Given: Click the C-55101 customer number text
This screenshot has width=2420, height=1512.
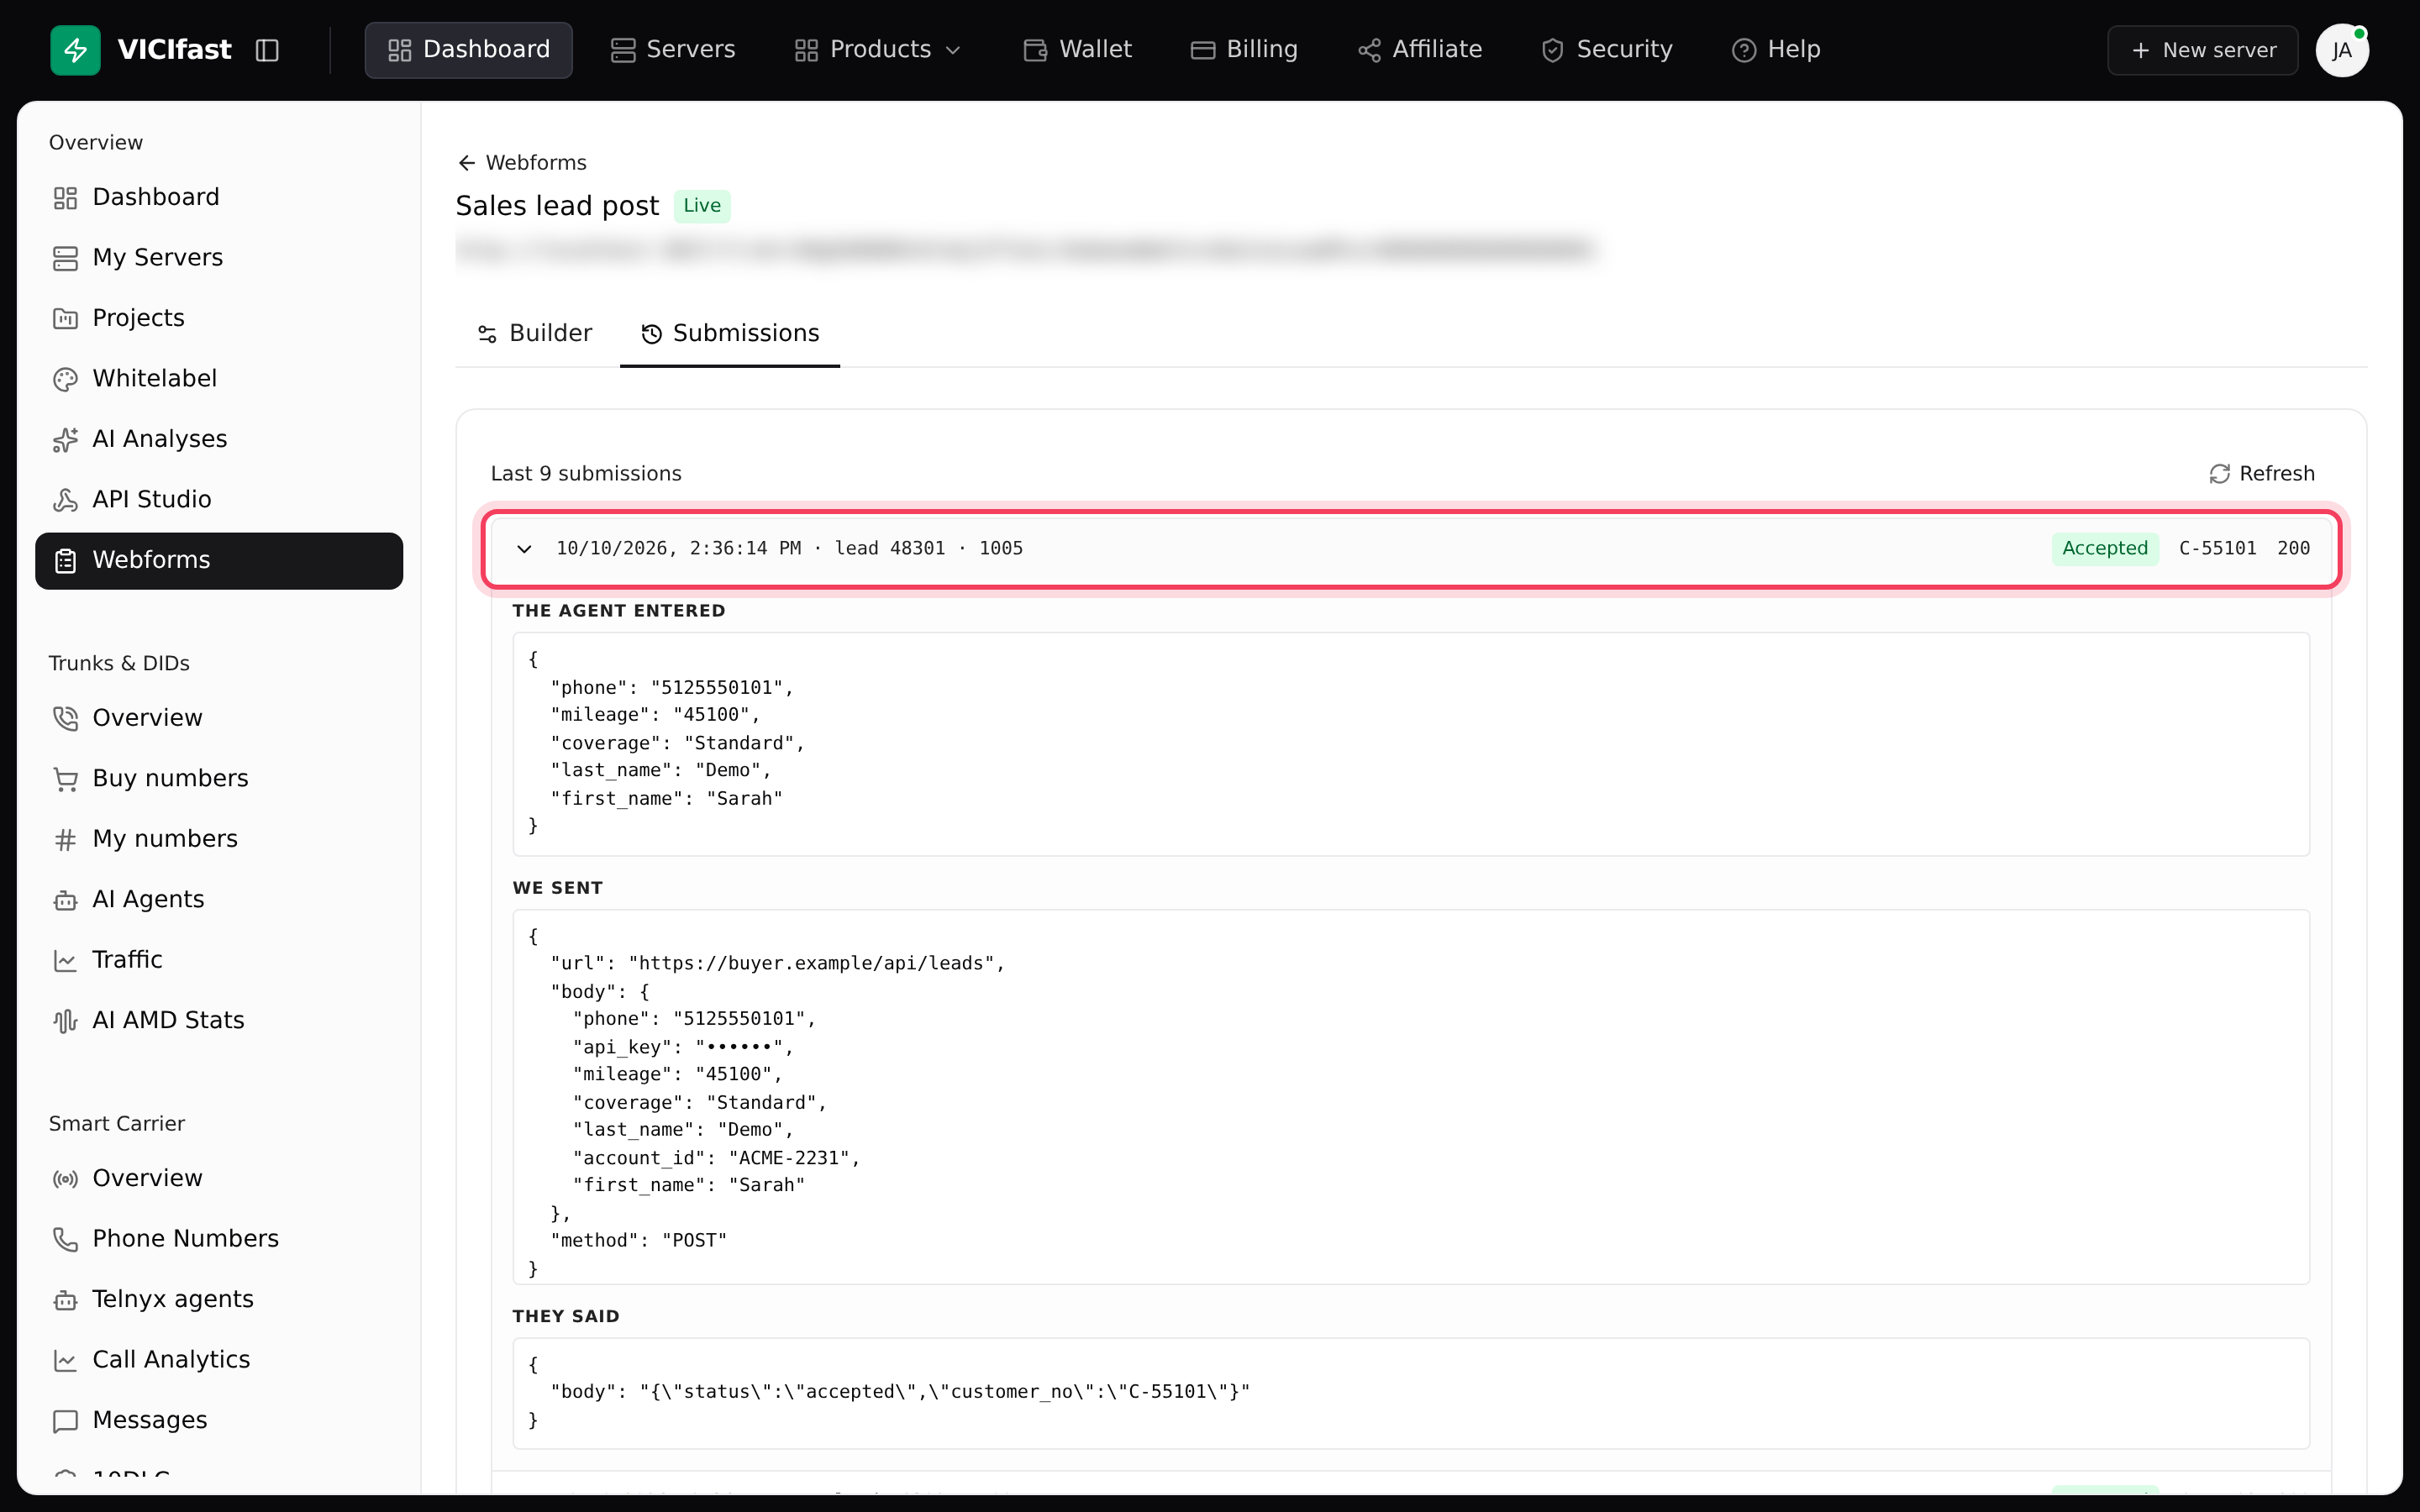Looking at the screenshot, I should tap(2217, 549).
